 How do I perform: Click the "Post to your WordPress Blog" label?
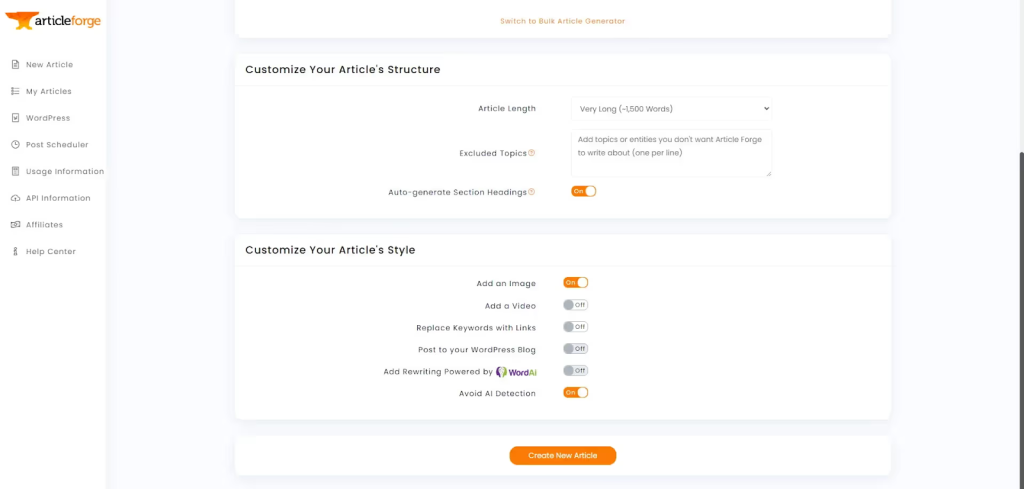click(x=477, y=350)
